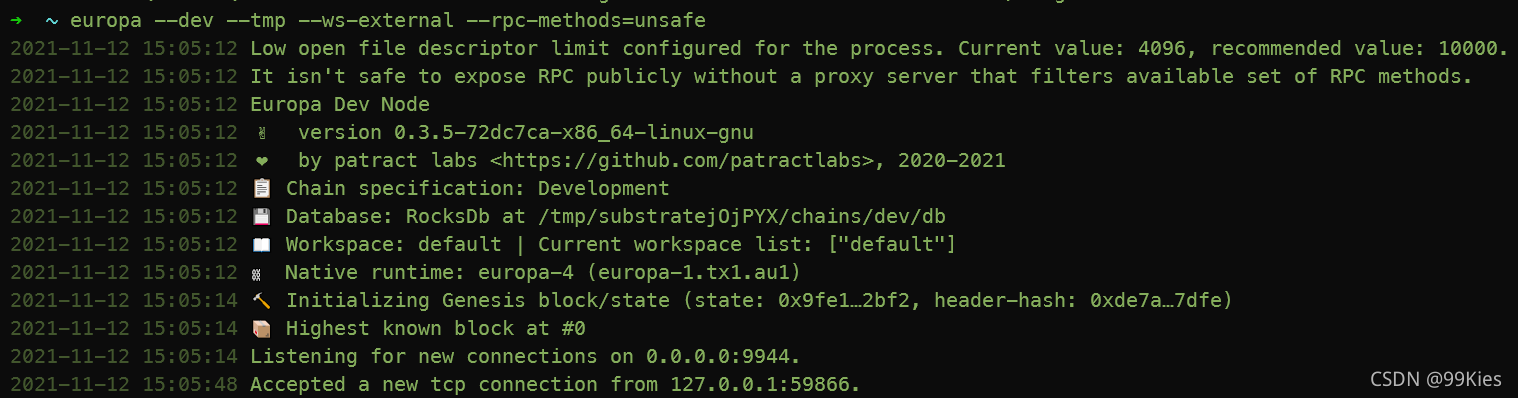Click the open book Workspace icon
The image size is (1518, 398).
click(x=263, y=244)
